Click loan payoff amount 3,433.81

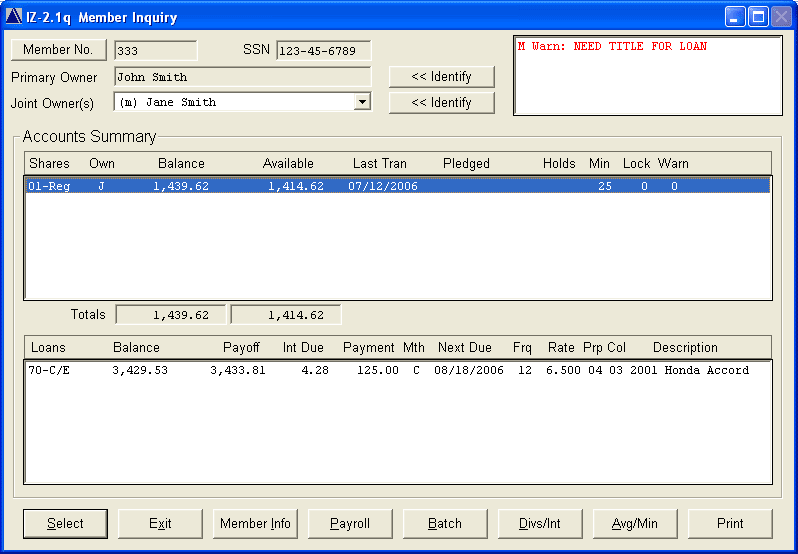click(238, 370)
